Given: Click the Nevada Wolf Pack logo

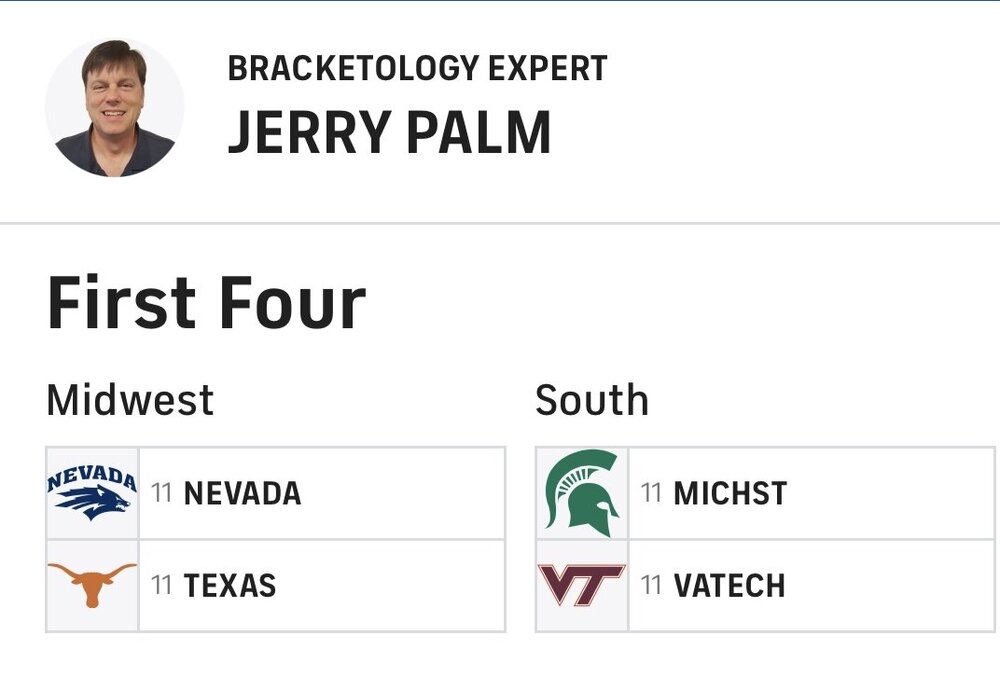Looking at the screenshot, I should [x=92, y=493].
